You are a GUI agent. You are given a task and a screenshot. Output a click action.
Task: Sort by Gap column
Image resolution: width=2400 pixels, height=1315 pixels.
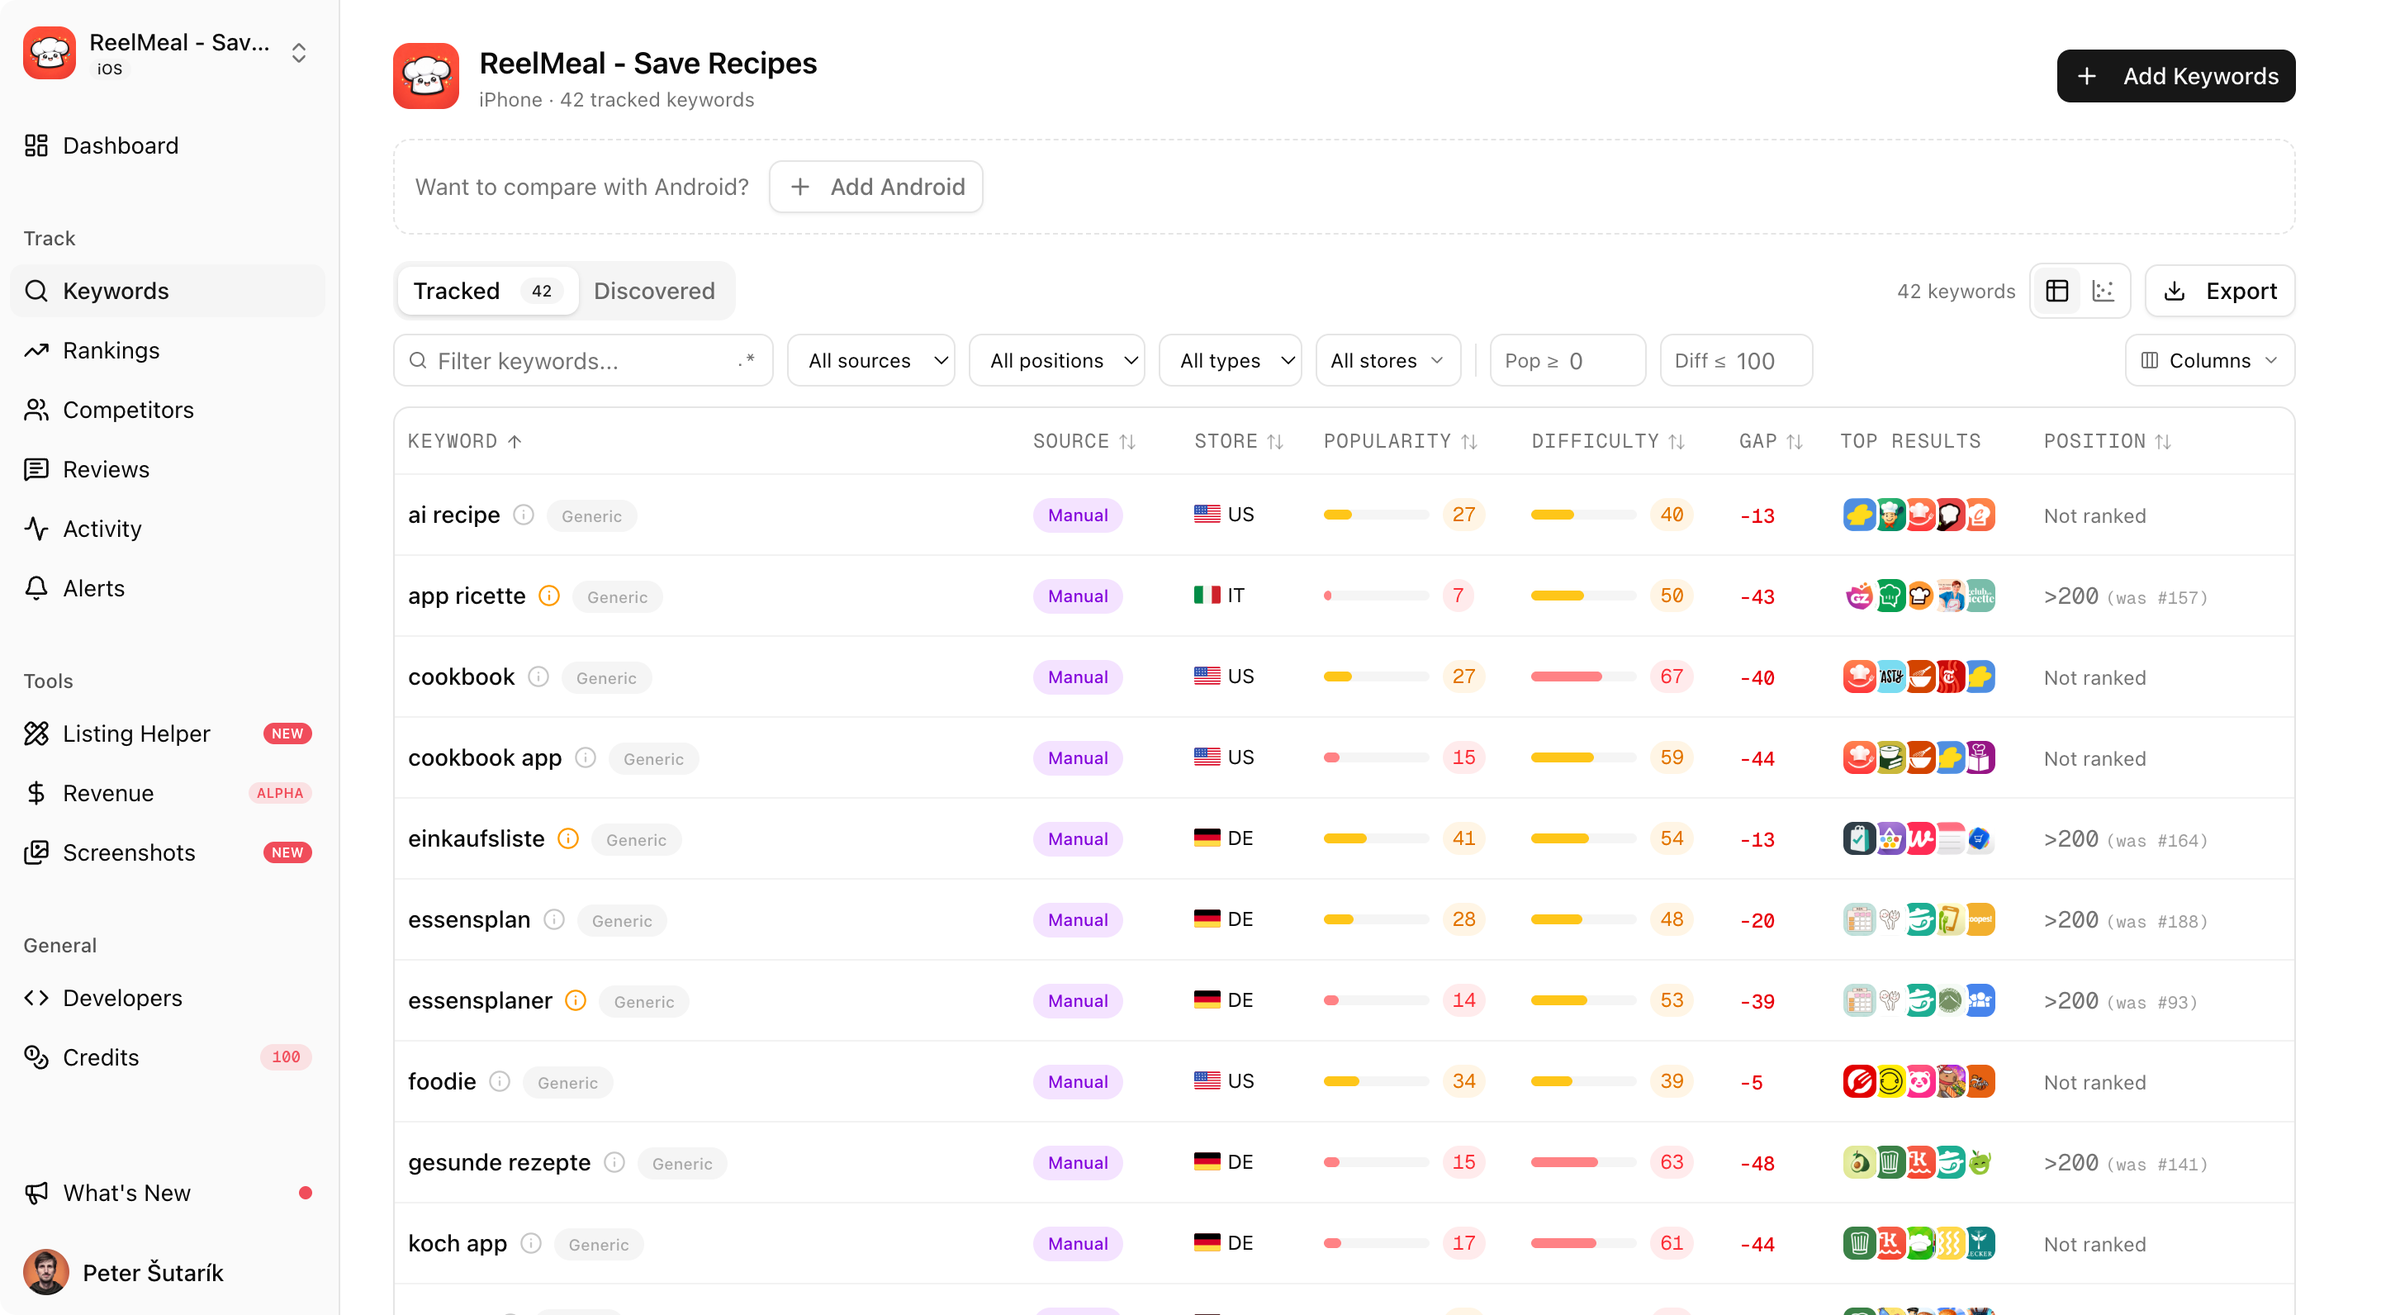pyautogui.click(x=1770, y=441)
